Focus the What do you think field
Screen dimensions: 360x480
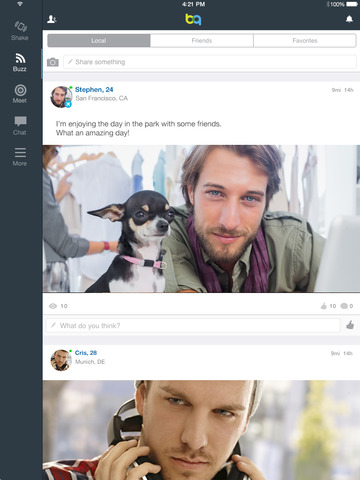(193, 325)
